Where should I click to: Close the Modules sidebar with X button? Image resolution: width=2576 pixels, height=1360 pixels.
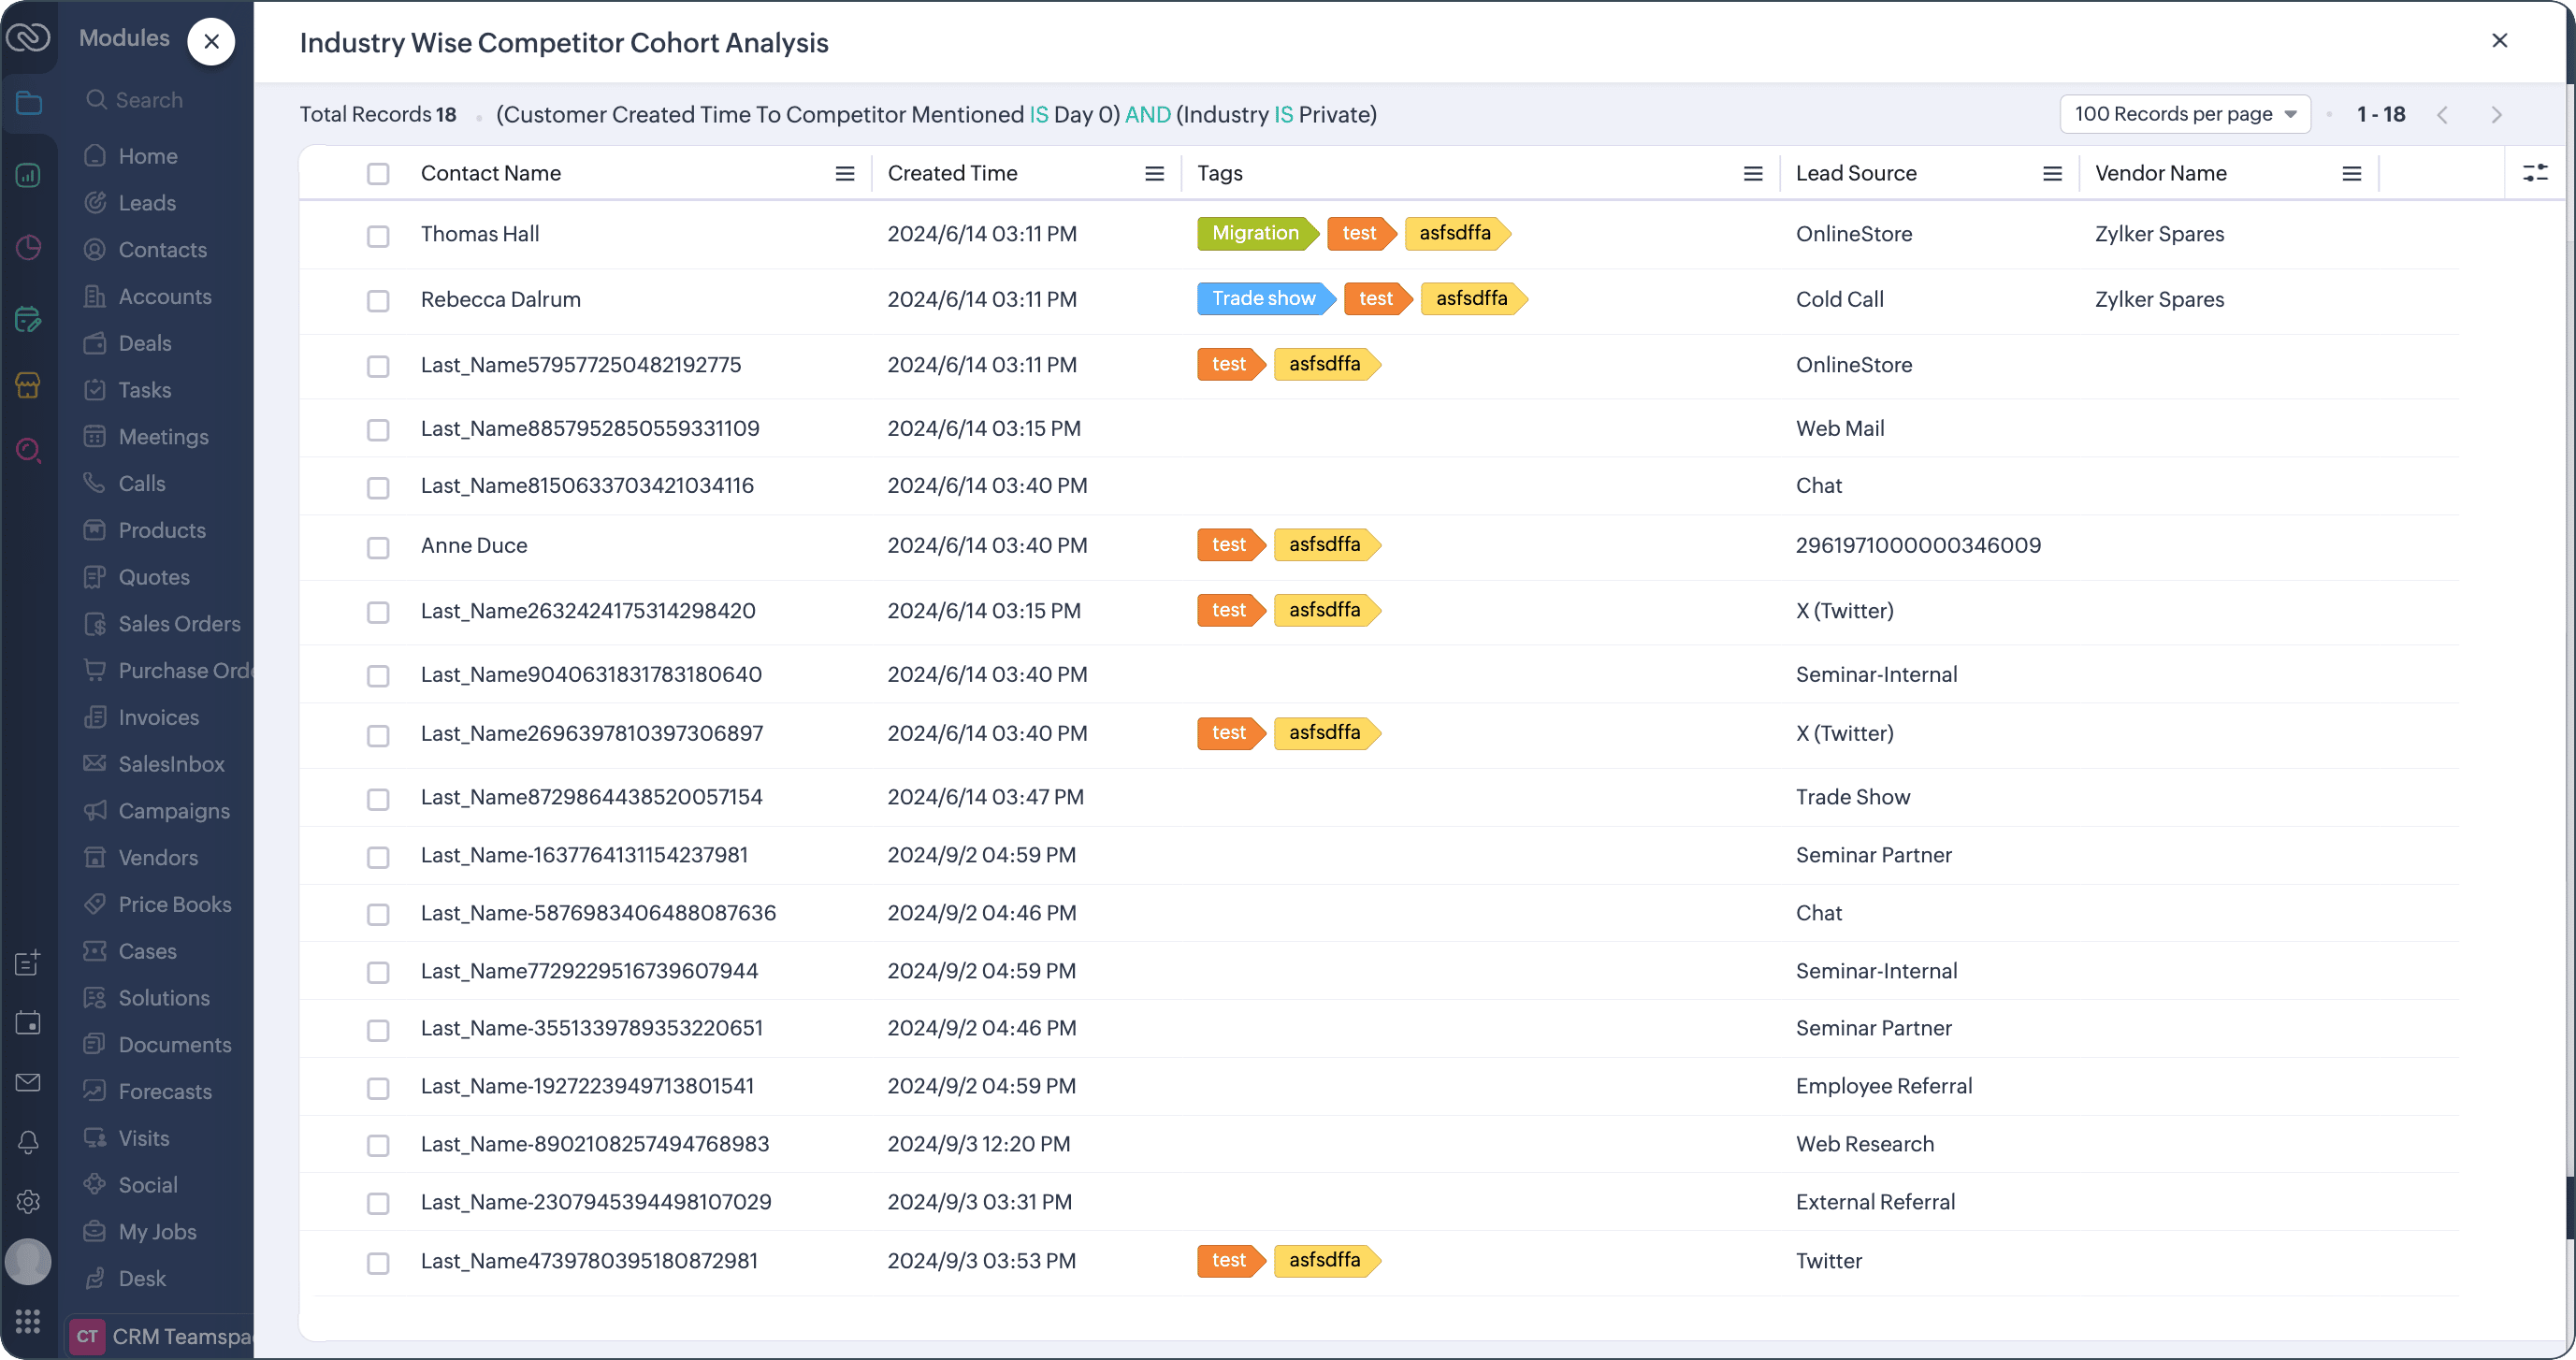click(x=211, y=41)
